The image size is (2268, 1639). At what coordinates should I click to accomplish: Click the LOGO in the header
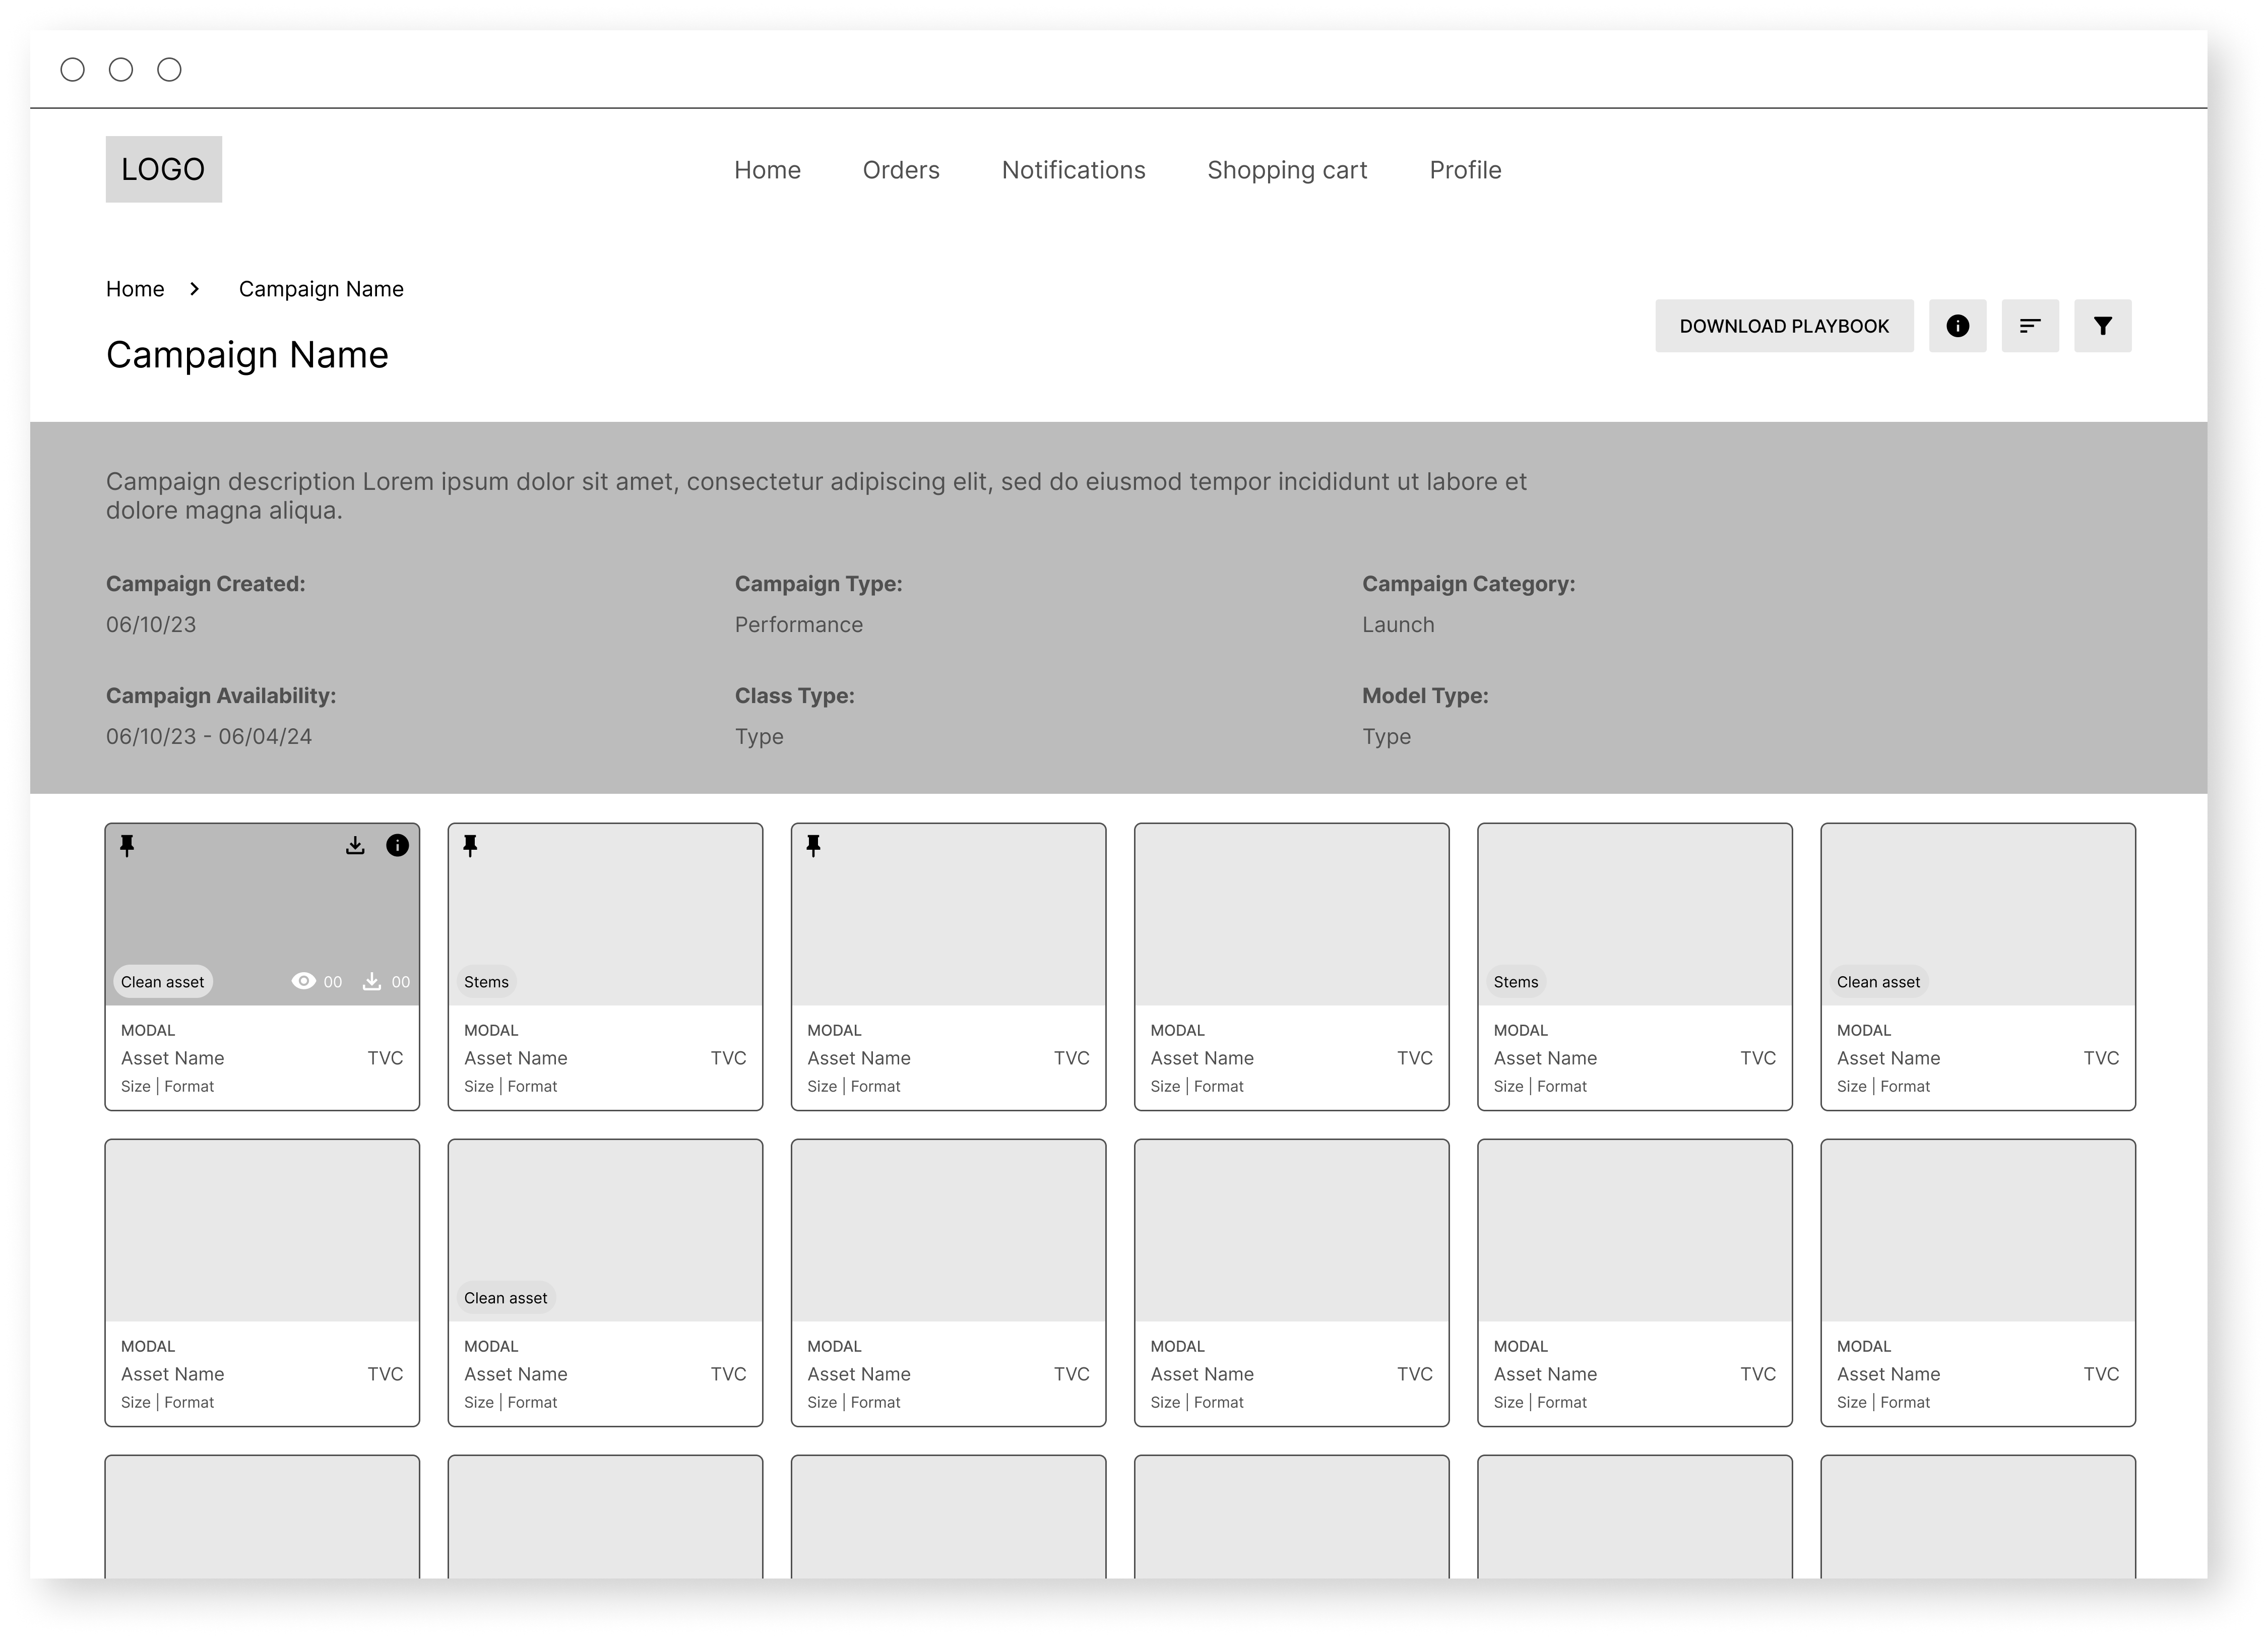164,169
